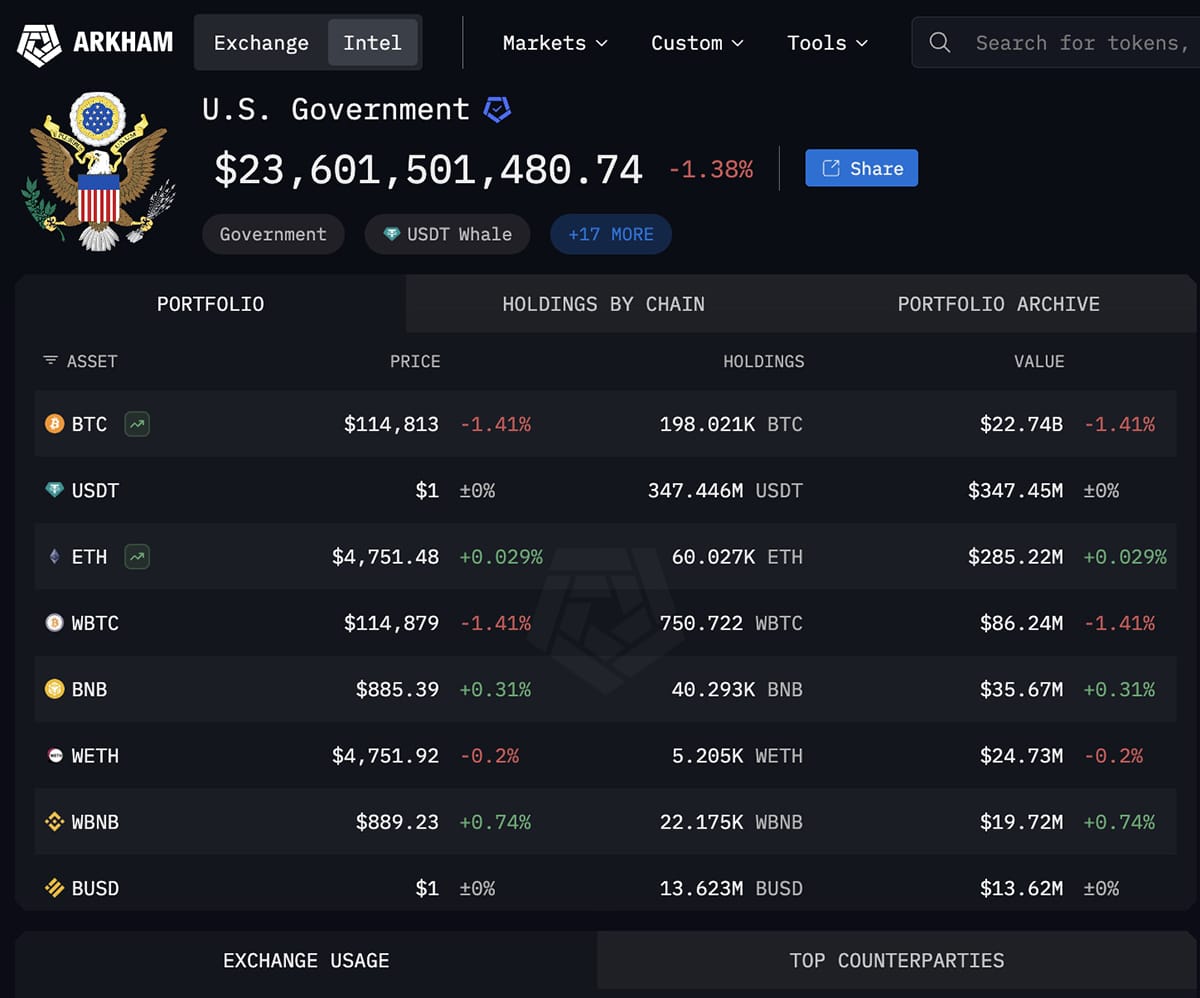This screenshot has height=998, width=1200.
Task: Click the ETH value $285.22M
Action: pos(1015,557)
